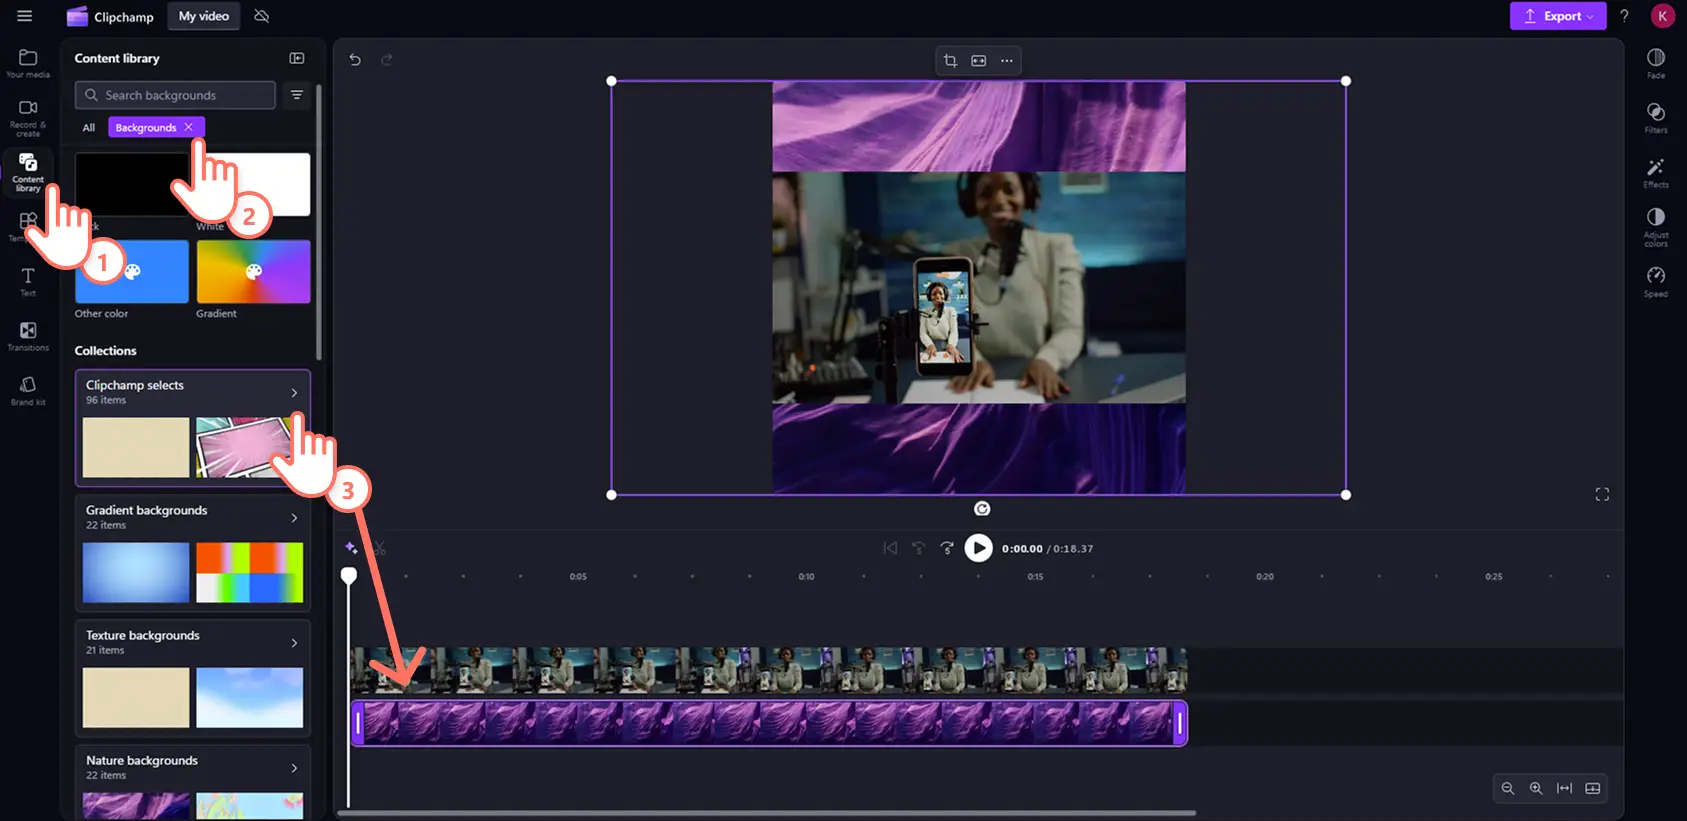Select purple thumbnail in Nature backgrounds

[x=136, y=806]
